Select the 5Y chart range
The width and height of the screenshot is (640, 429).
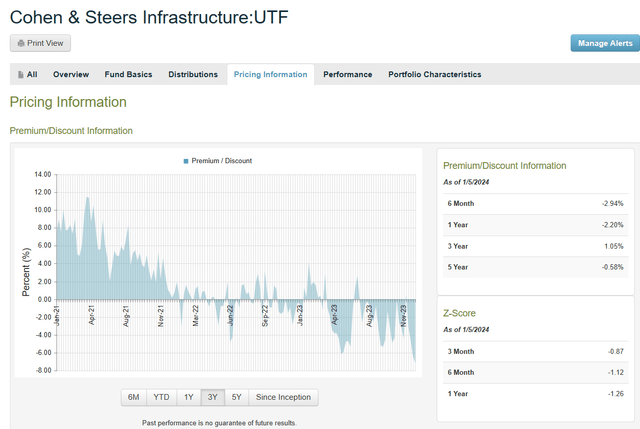[237, 397]
